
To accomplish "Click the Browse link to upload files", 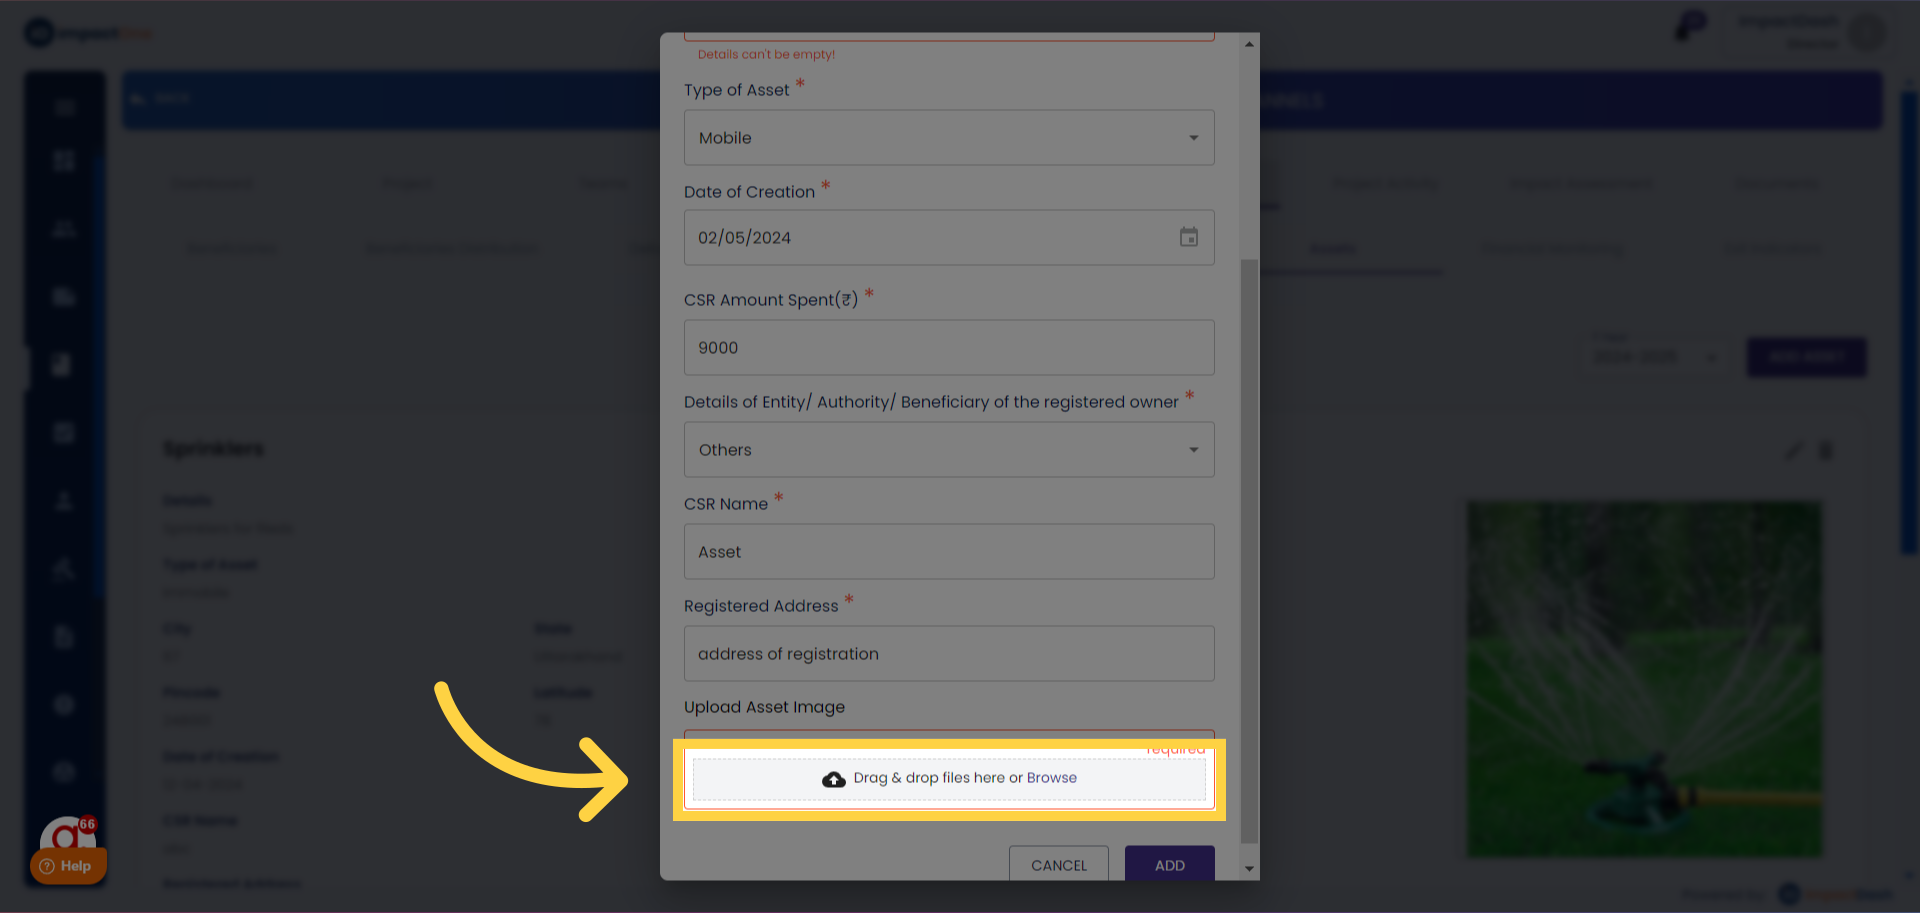I will pos(1051,778).
